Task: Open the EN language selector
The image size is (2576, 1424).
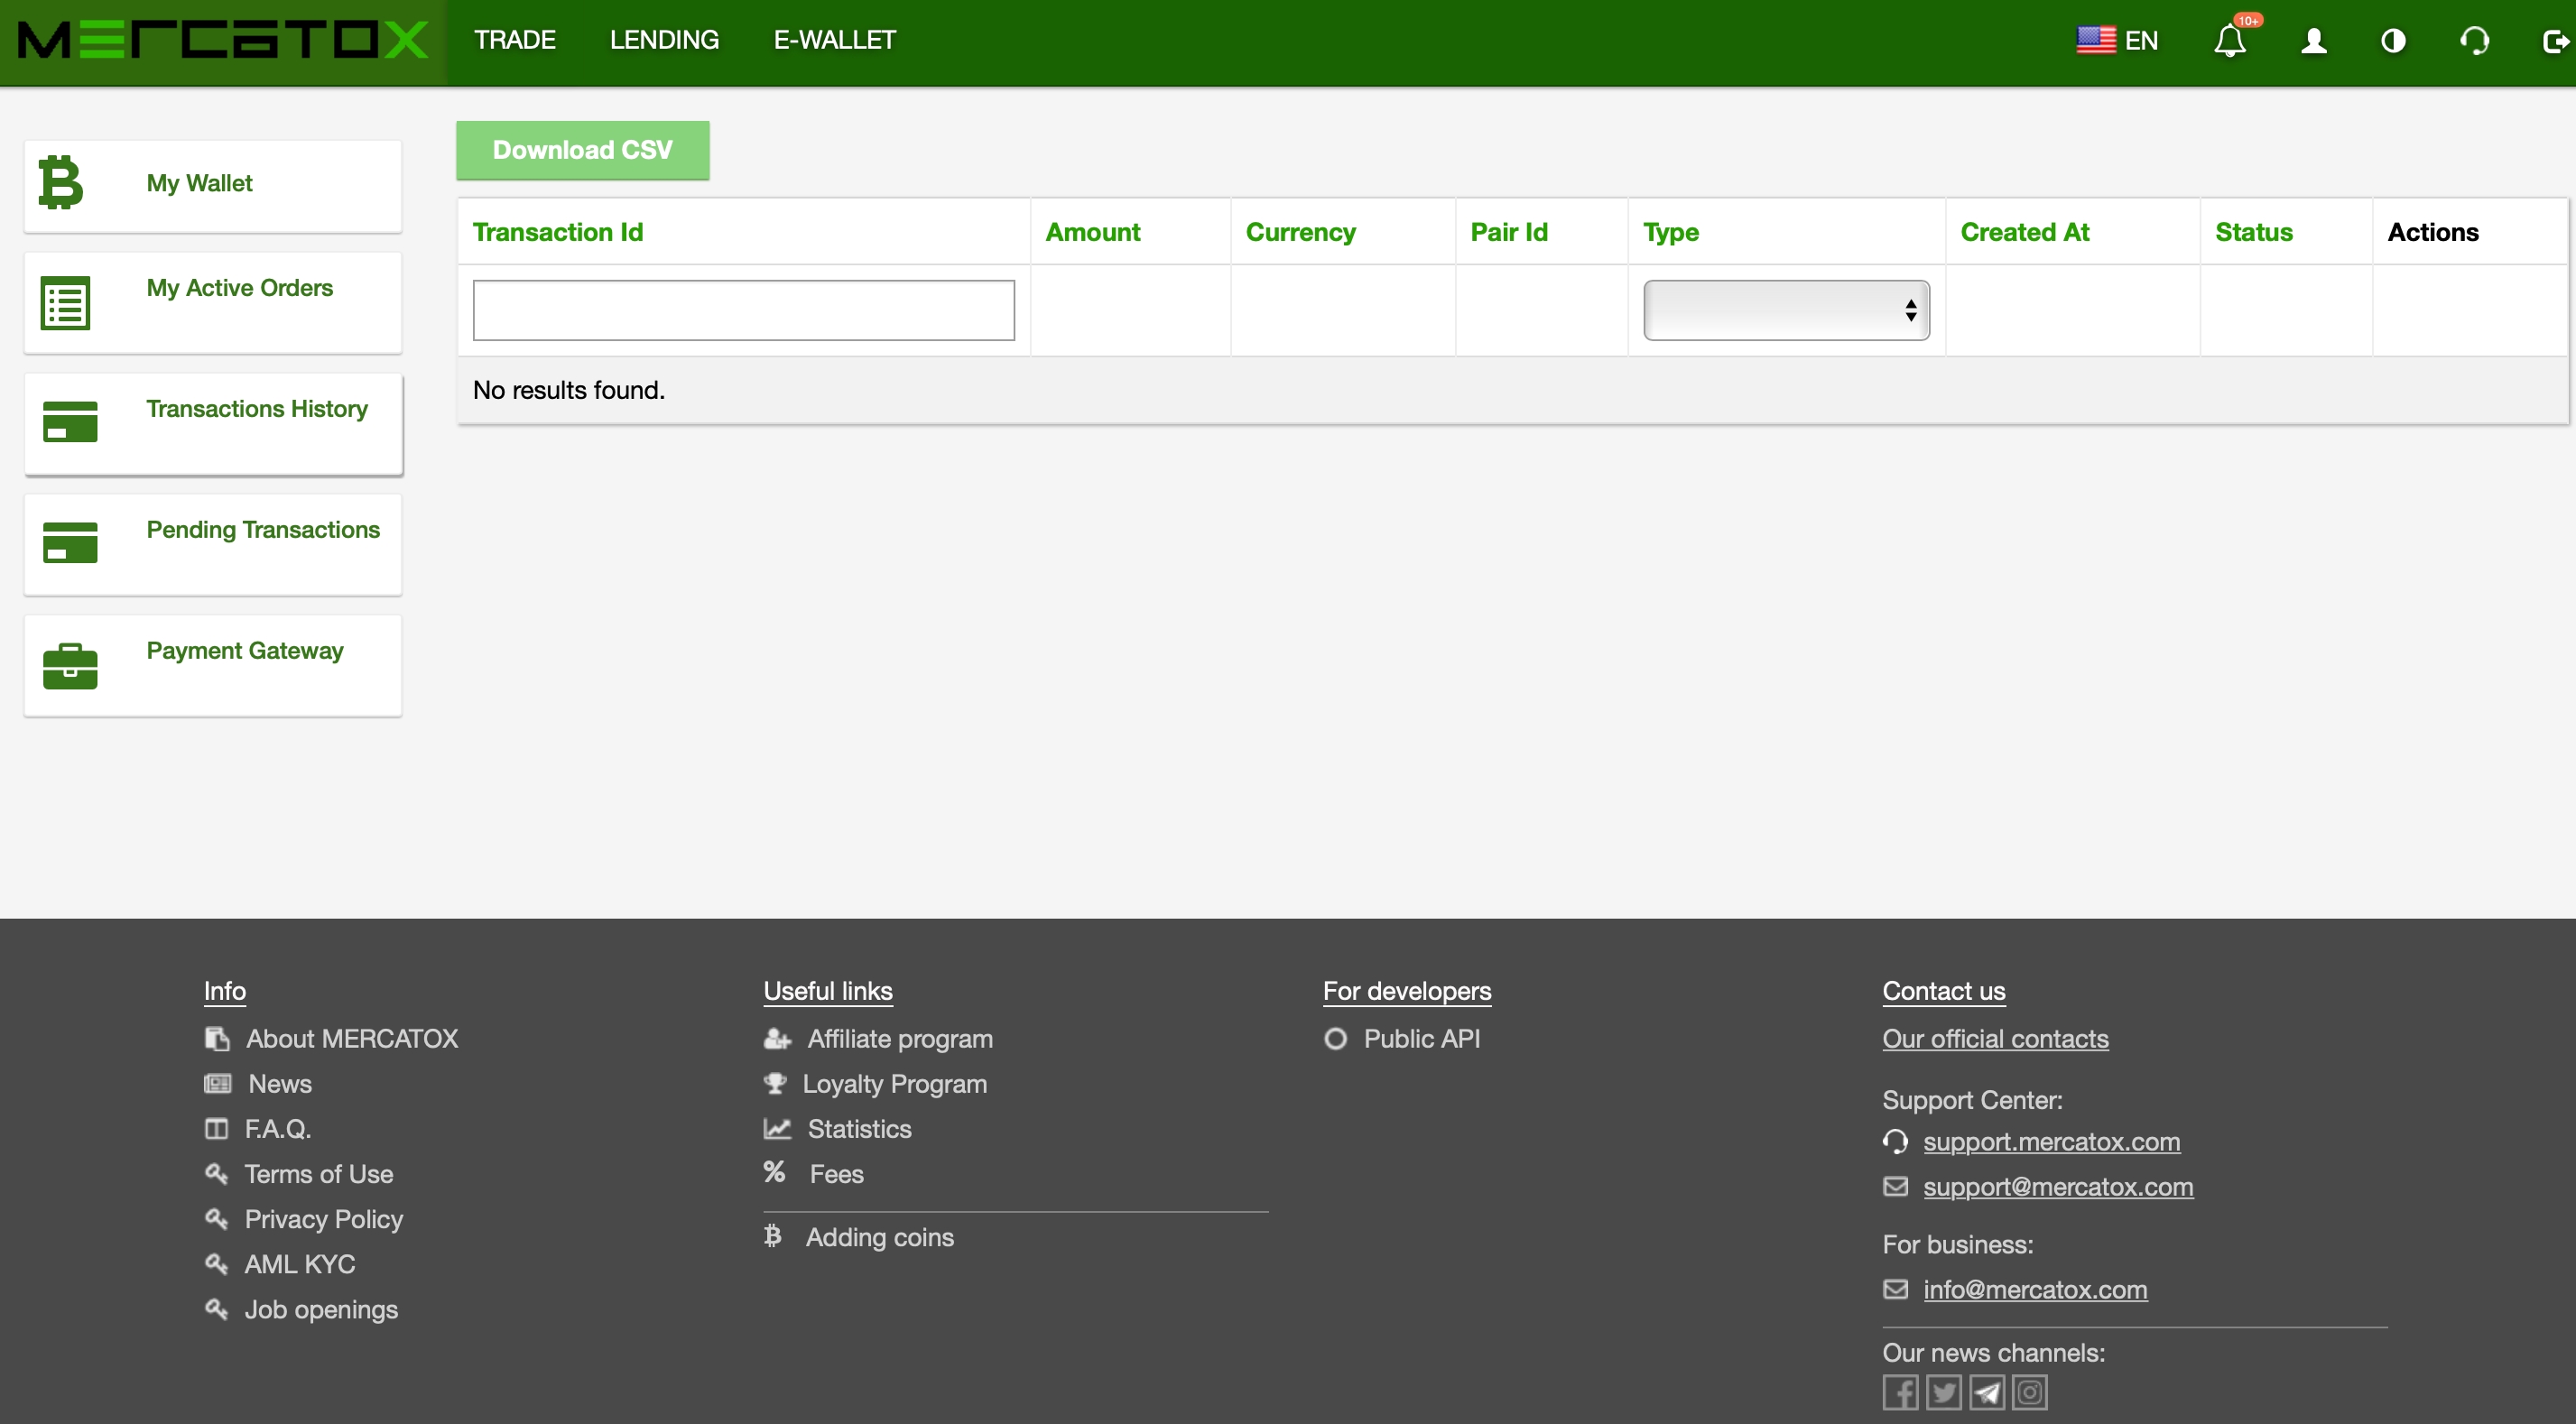Action: 2118,41
